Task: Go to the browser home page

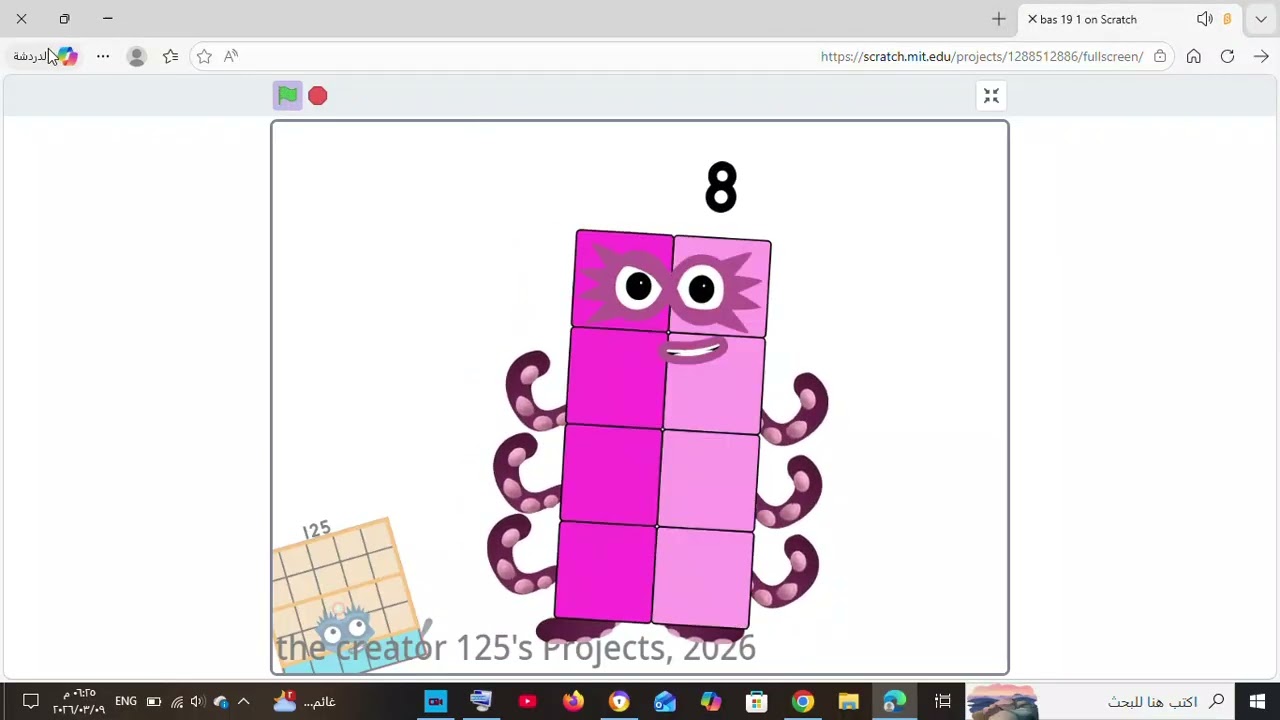Action: tap(1193, 56)
